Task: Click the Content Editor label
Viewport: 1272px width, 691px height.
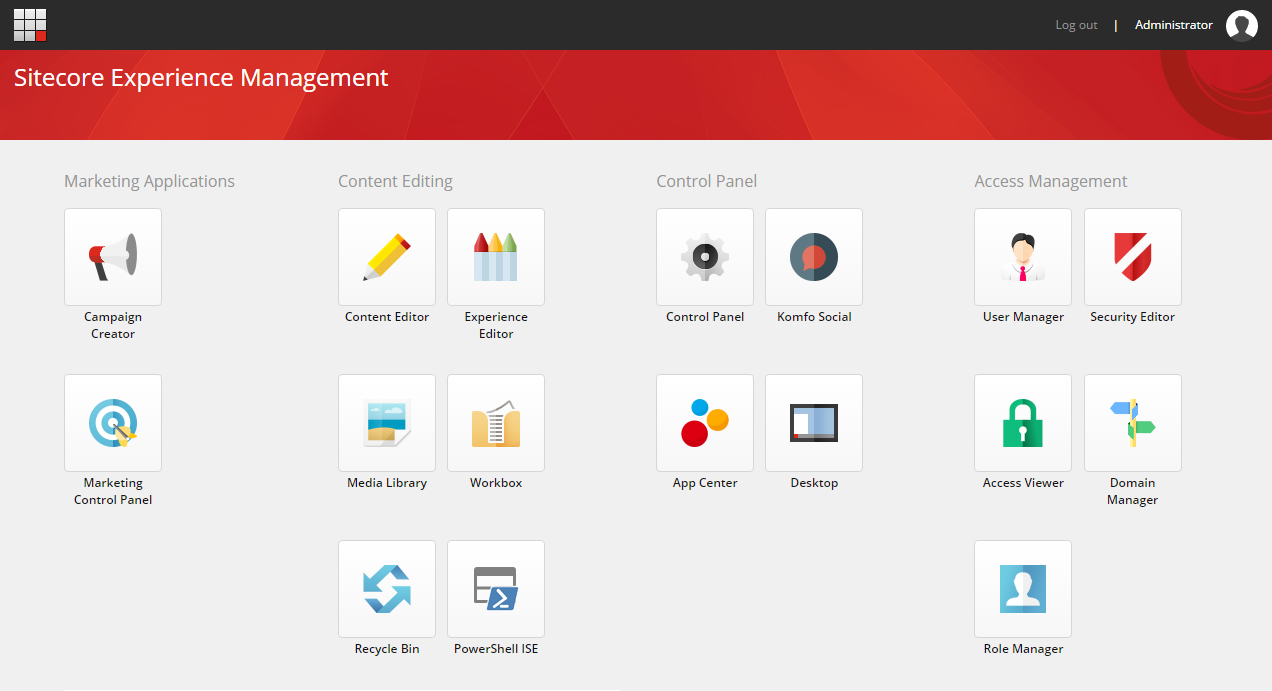Action: point(387,317)
